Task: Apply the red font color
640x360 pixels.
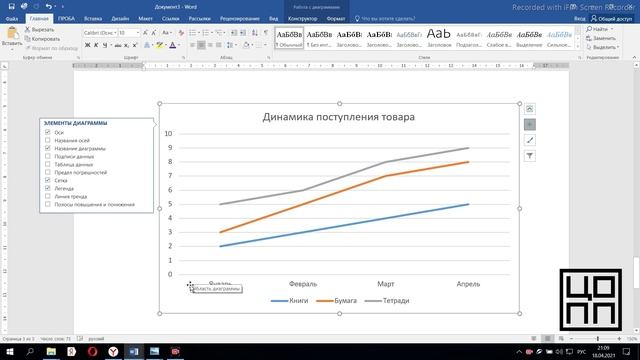Action: (x=173, y=45)
